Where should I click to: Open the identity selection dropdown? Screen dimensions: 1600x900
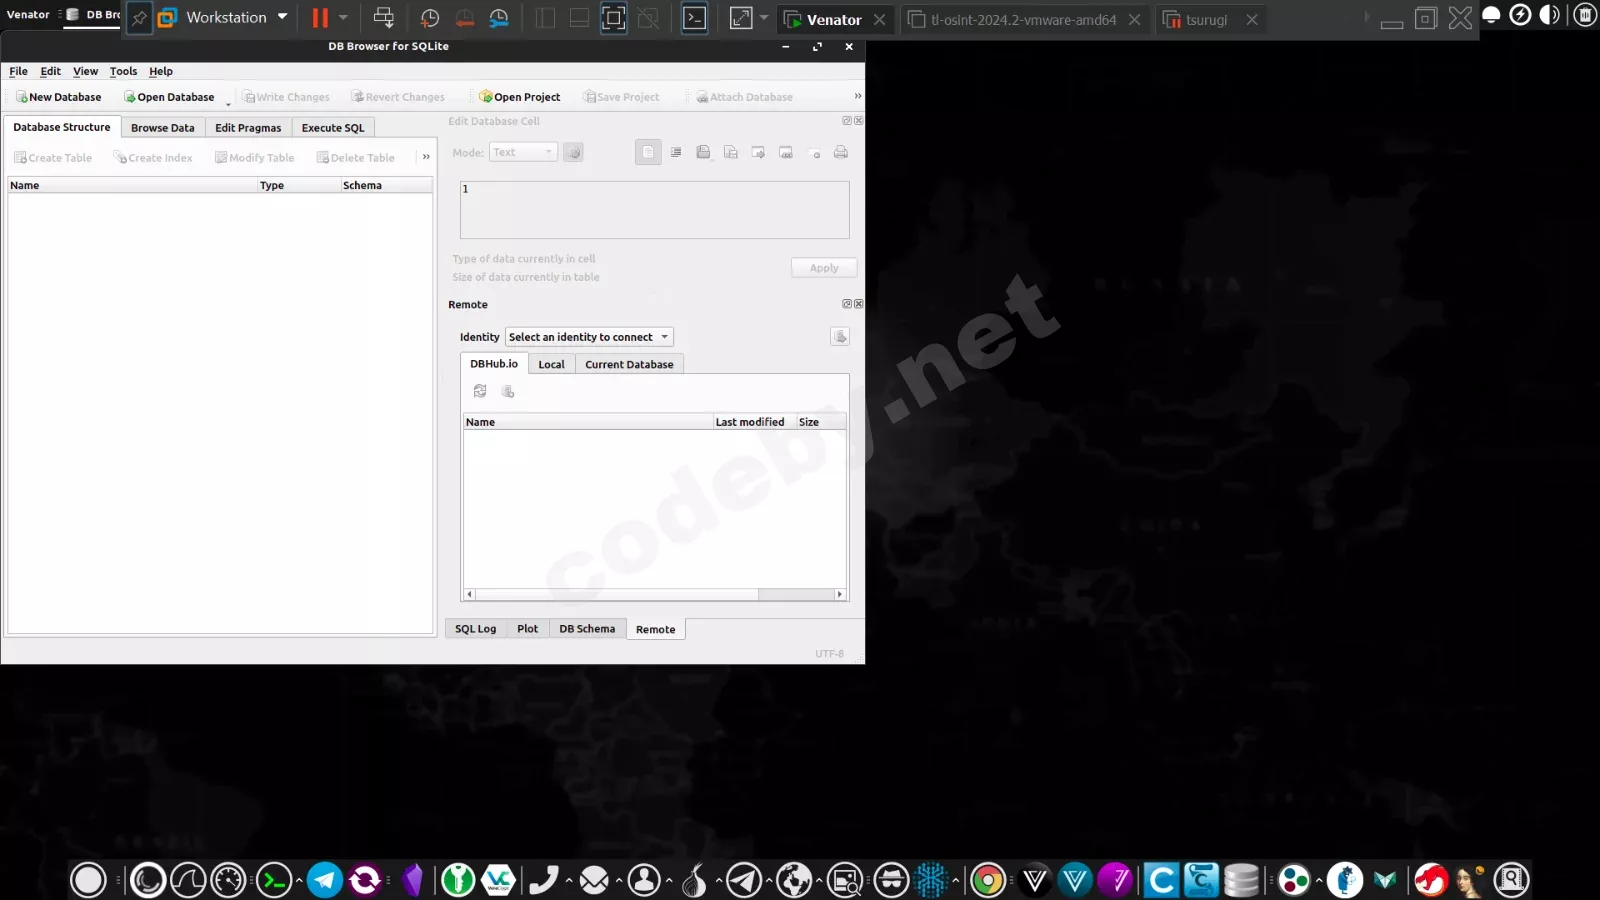pyautogui.click(x=589, y=337)
